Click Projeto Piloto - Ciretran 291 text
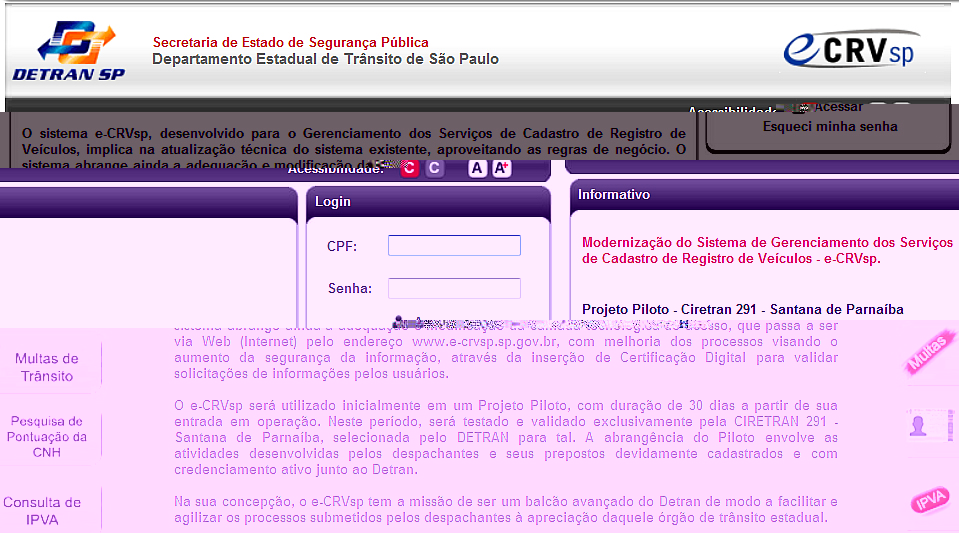Image resolution: width=959 pixels, height=533 pixels. click(742, 310)
